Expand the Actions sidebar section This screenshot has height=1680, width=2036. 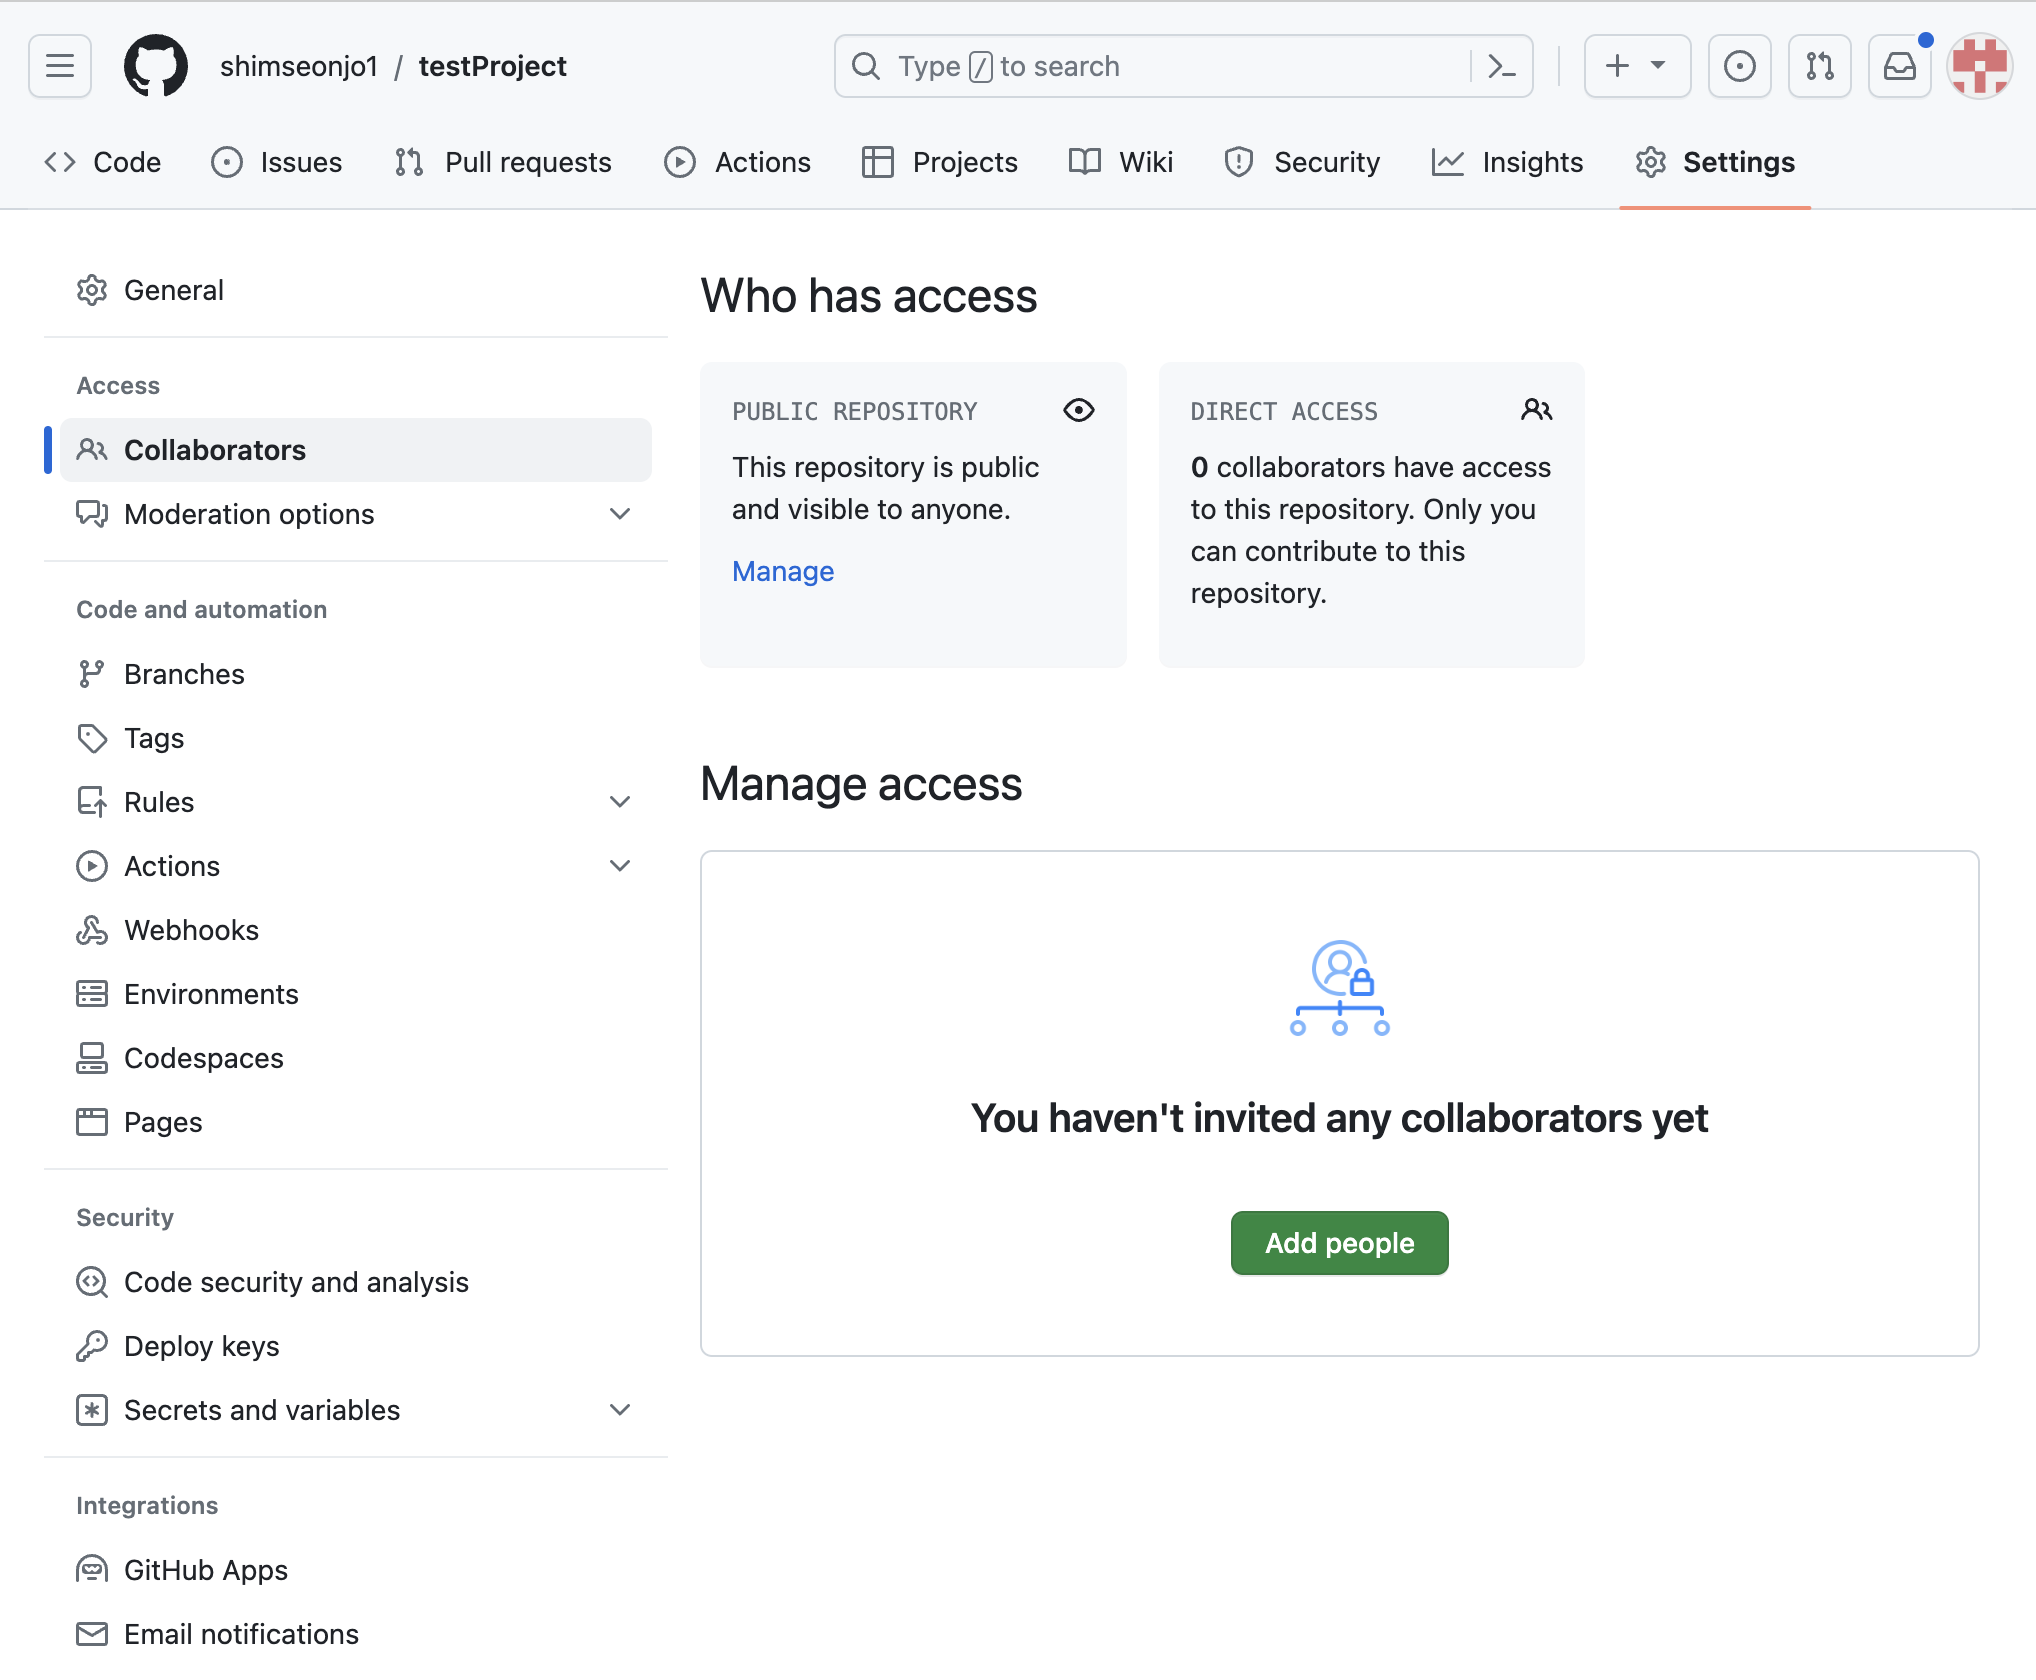pyautogui.click(x=619, y=866)
